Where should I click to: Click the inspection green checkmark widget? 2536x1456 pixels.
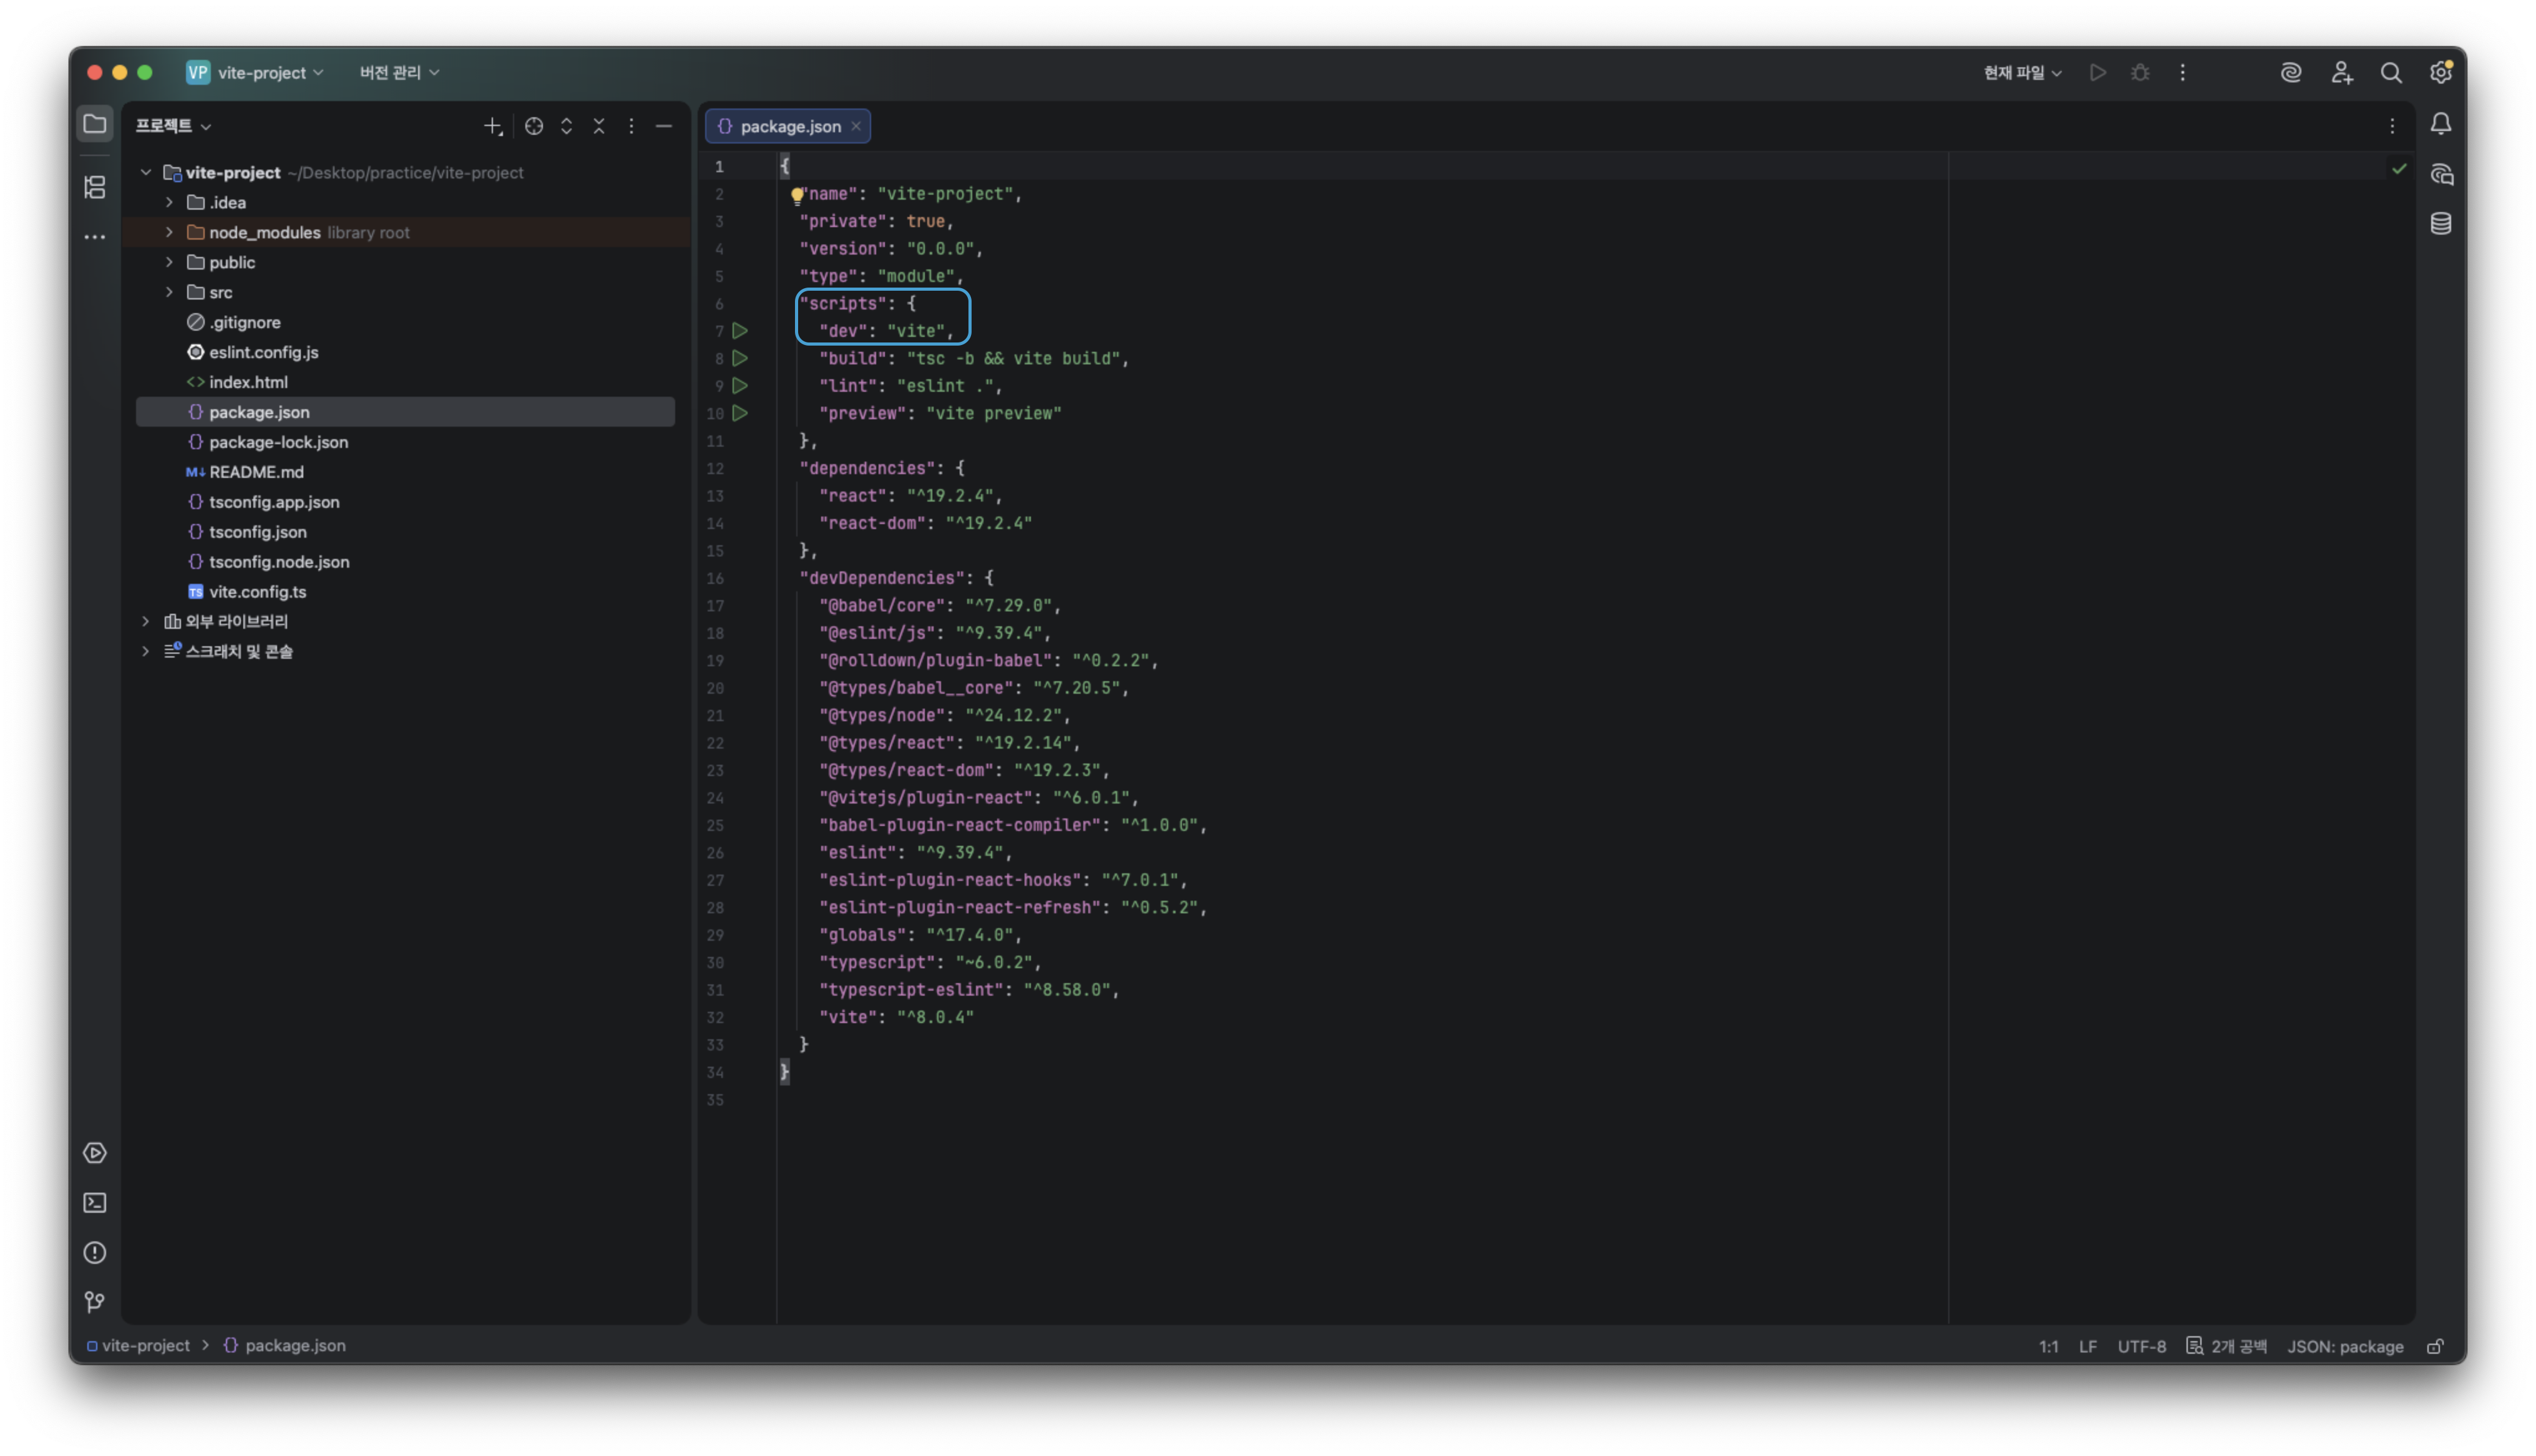(x=2399, y=168)
